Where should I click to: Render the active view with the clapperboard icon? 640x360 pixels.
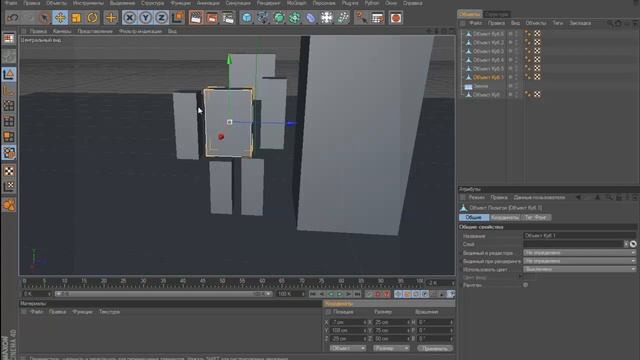196,18
